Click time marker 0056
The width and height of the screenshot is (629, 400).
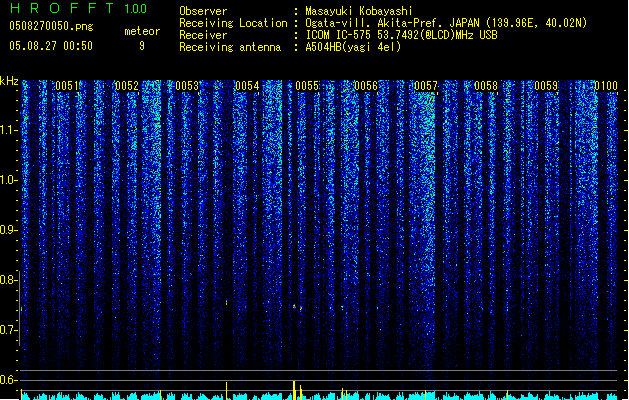click(x=366, y=86)
